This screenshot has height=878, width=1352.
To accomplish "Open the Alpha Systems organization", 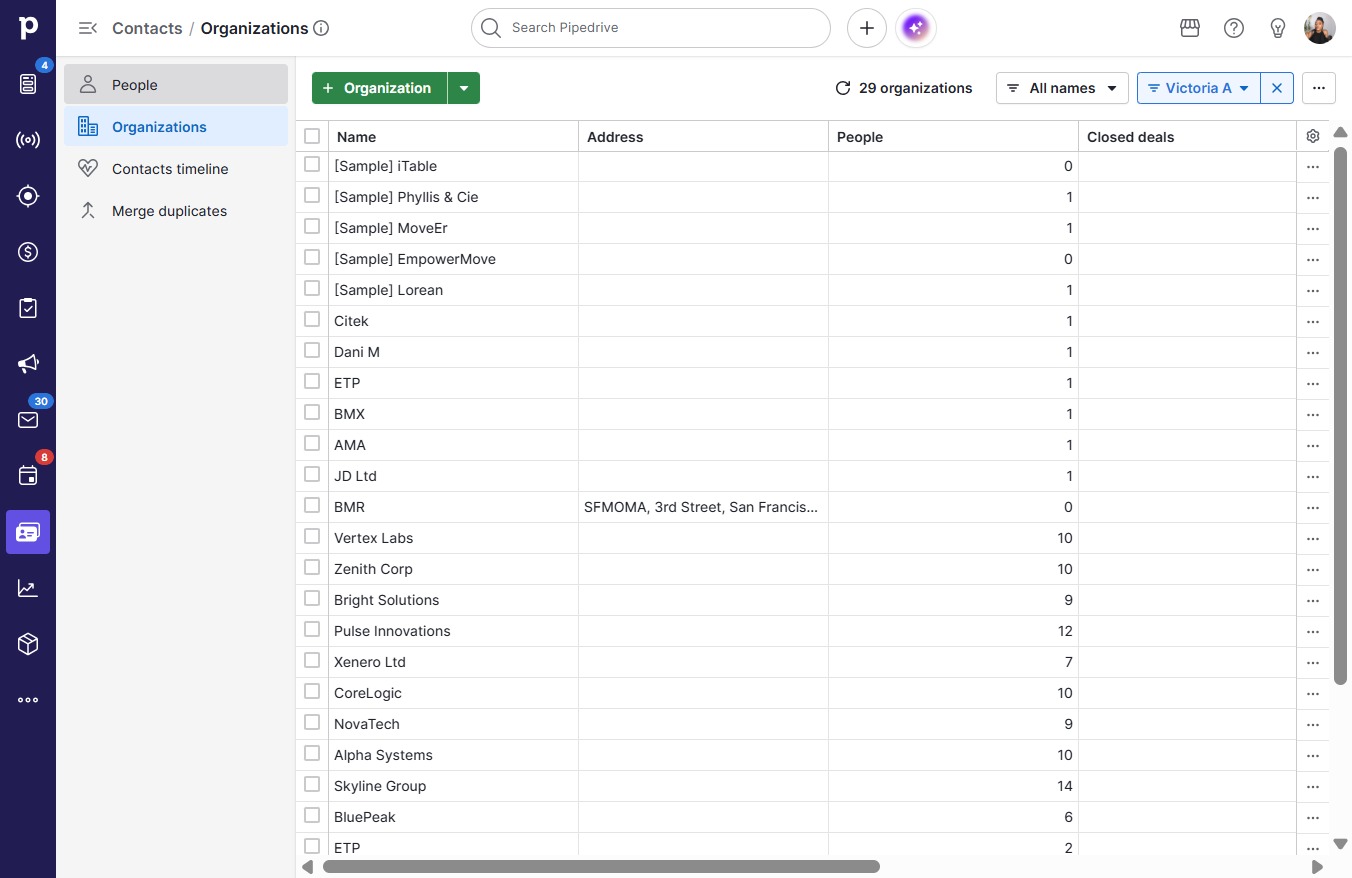I will click(x=383, y=755).
